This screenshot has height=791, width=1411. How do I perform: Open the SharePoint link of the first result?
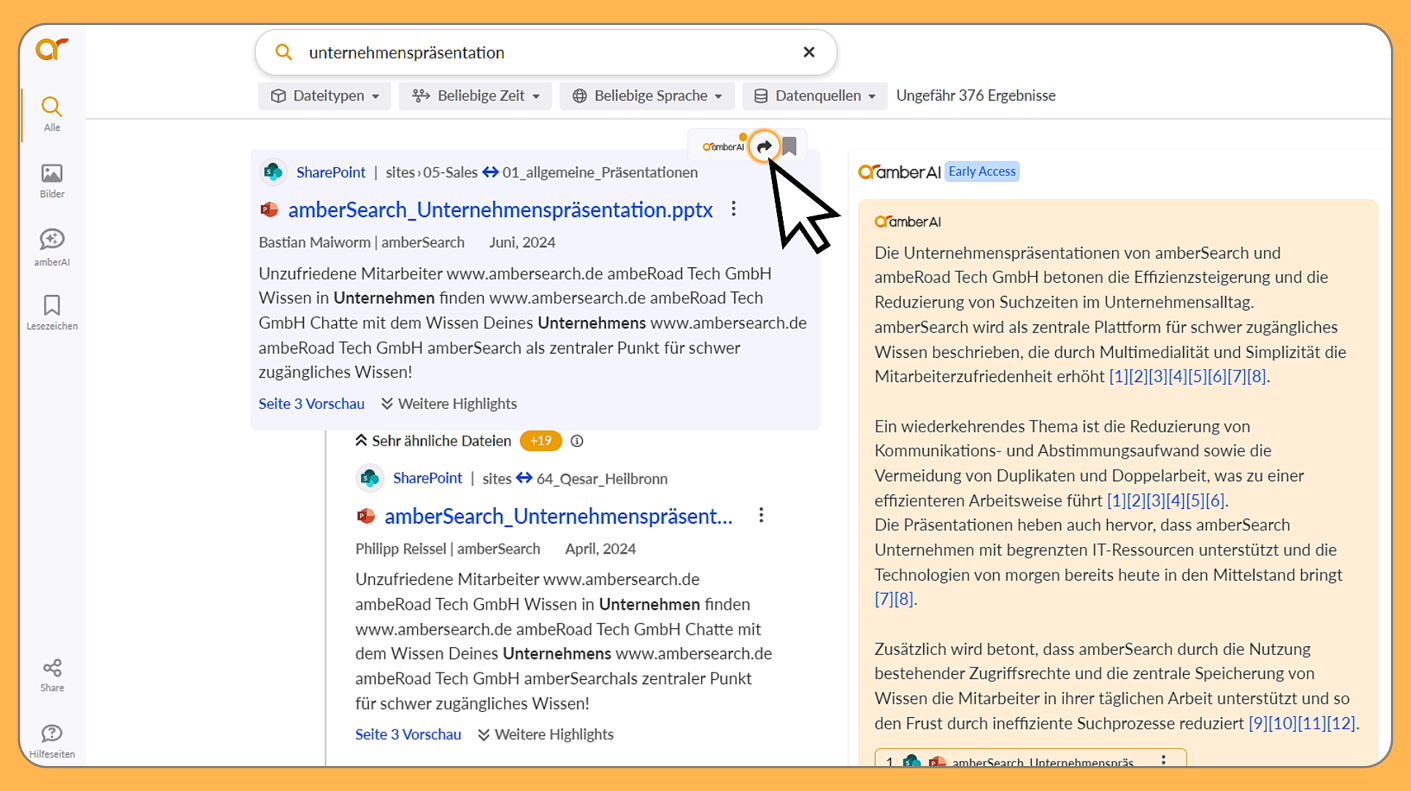point(331,172)
